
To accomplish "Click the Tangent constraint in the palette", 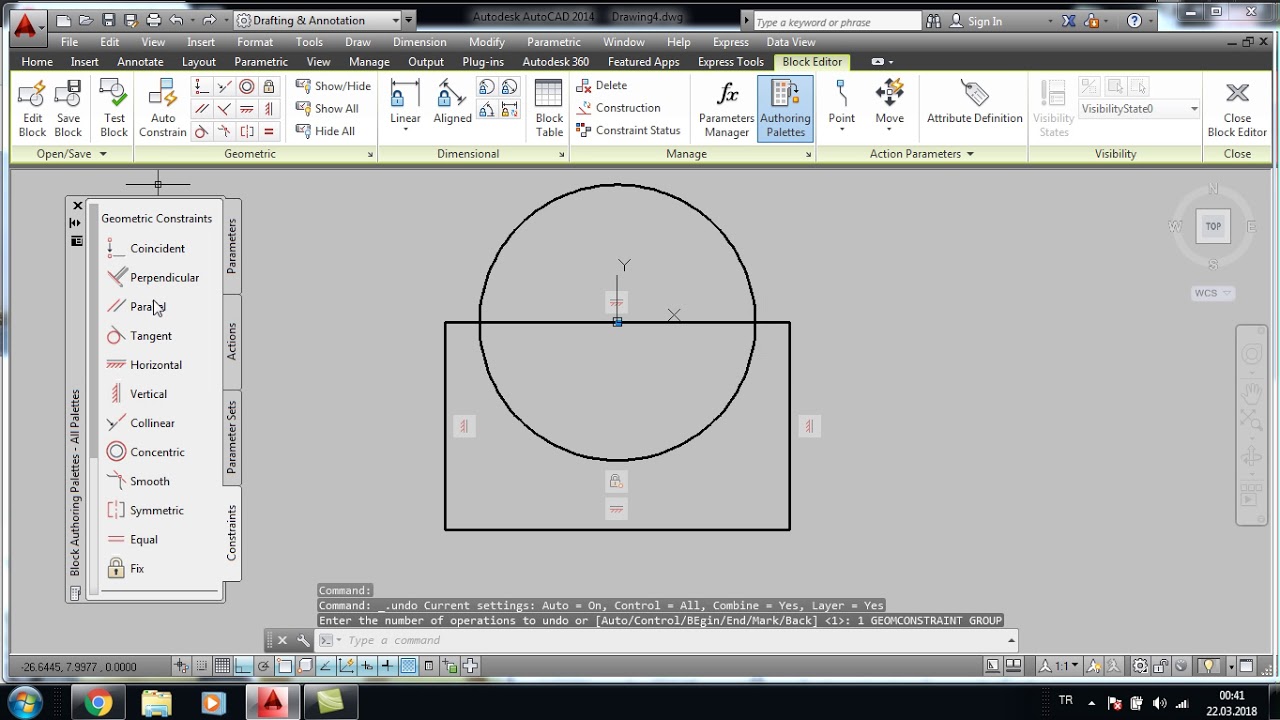I will pyautogui.click(x=139, y=336).
